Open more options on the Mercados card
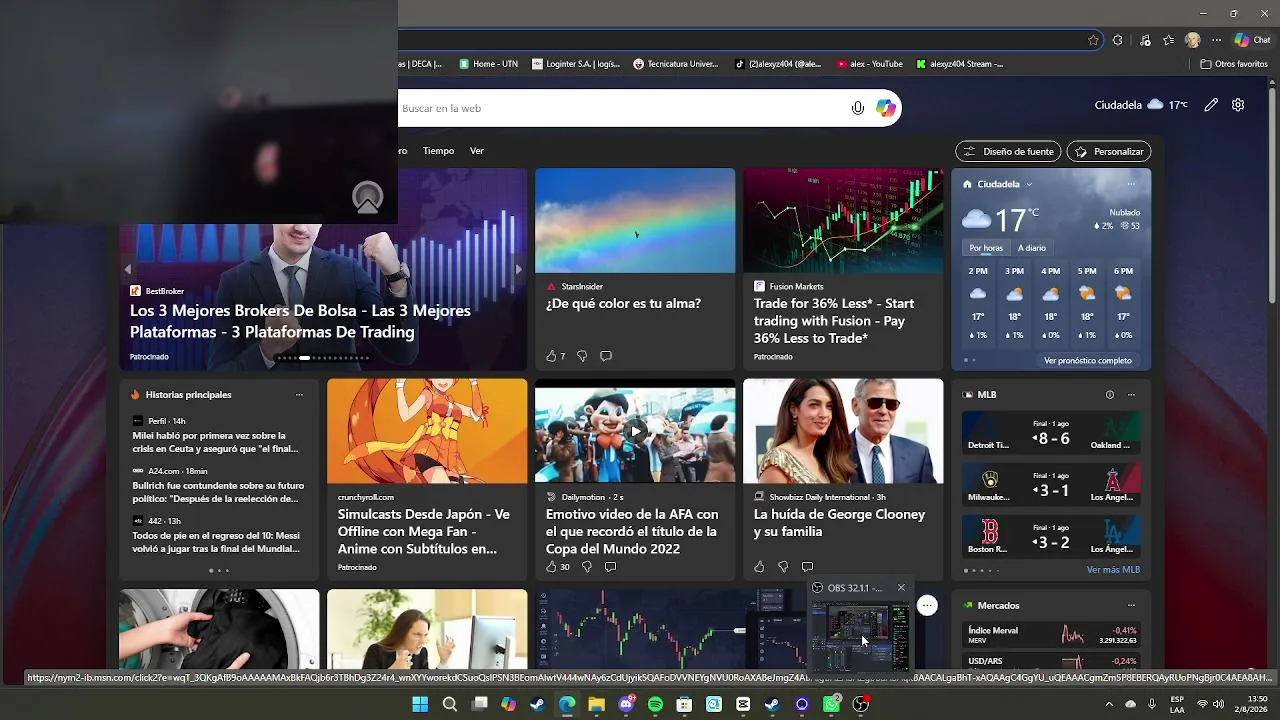 (x=1131, y=605)
